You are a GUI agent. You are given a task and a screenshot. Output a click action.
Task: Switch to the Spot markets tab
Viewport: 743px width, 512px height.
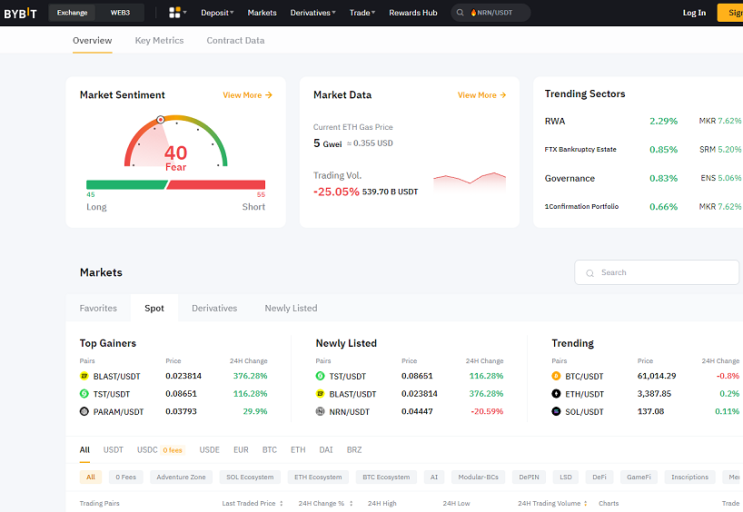[154, 308]
